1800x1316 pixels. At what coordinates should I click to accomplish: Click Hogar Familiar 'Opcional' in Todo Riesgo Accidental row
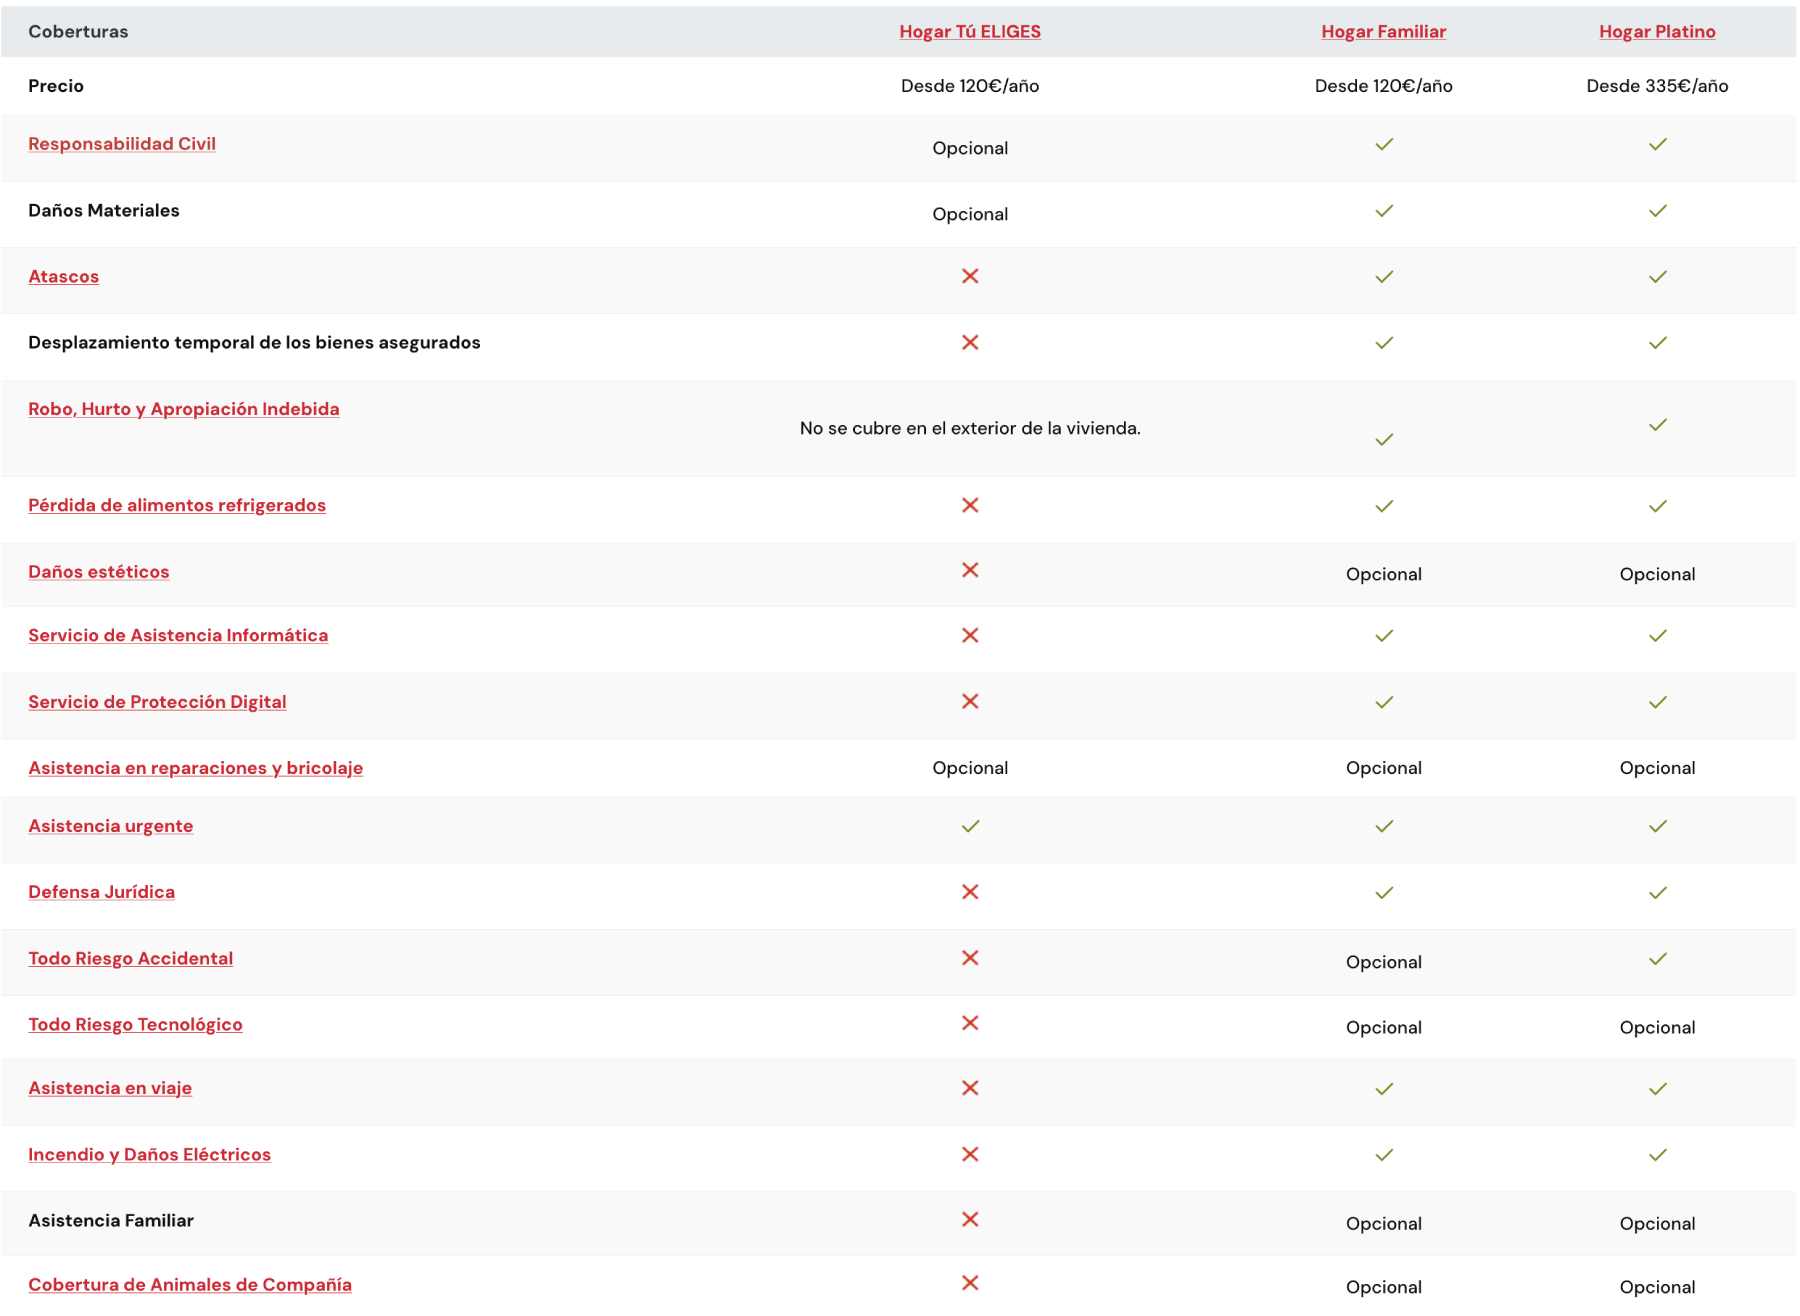point(1384,962)
